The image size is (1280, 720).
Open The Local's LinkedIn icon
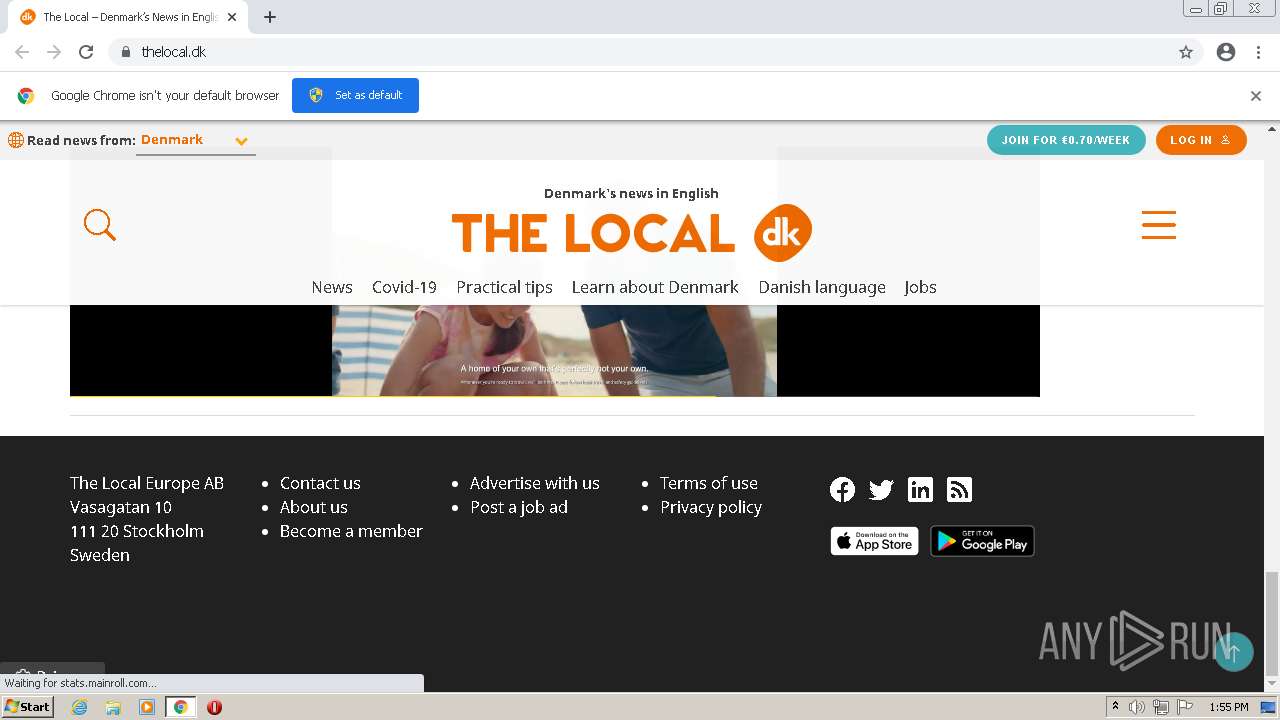click(920, 489)
